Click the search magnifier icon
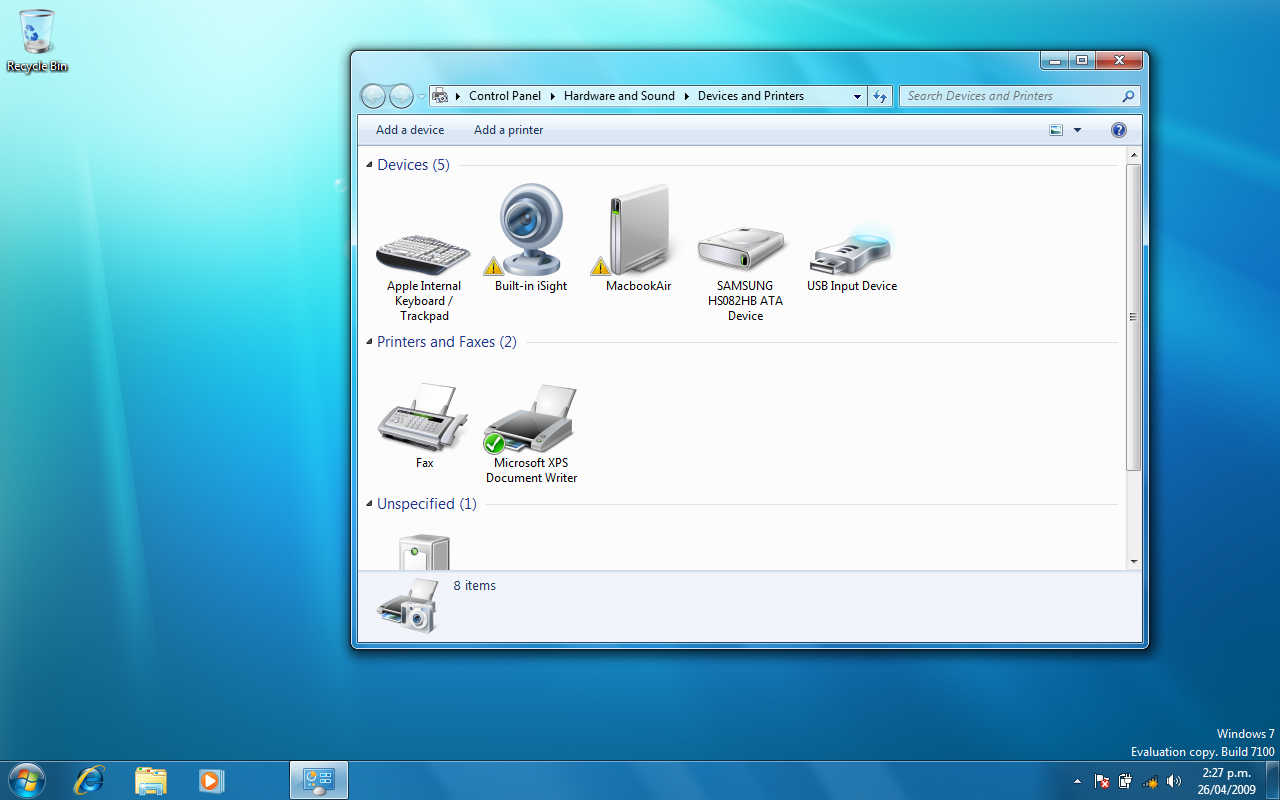Screen dimensions: 1280x800 pos(1128,96)
